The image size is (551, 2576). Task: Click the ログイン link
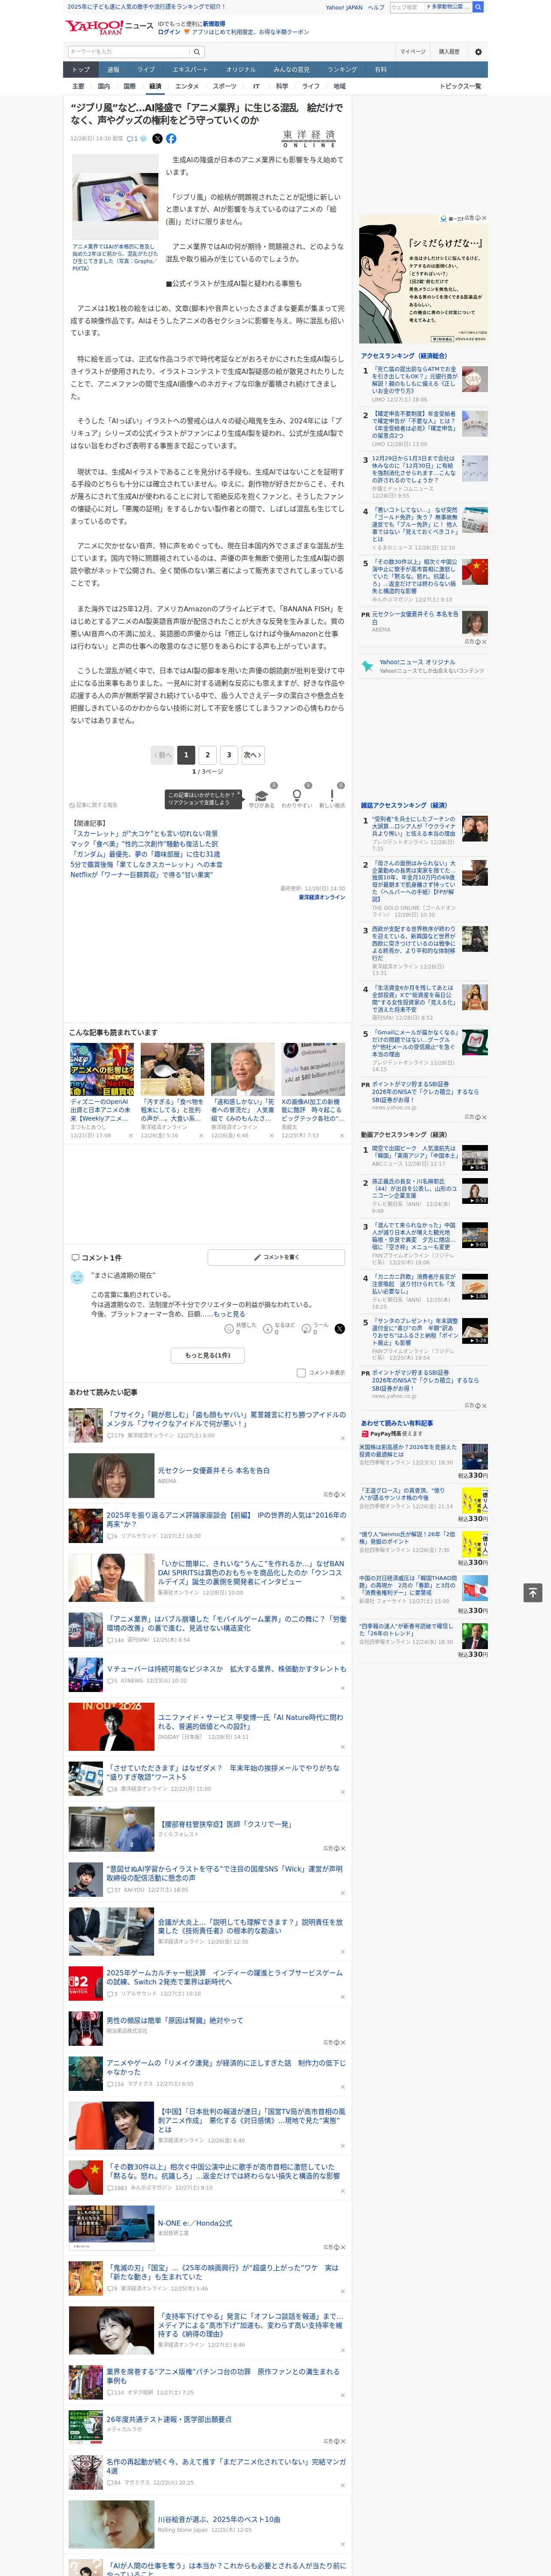pos(169,32)
